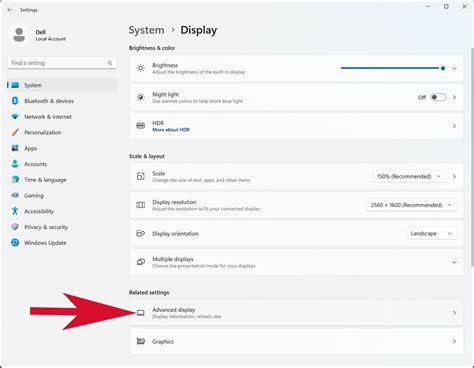
Task: Open Time & language settings
Action: click(62, 179)
